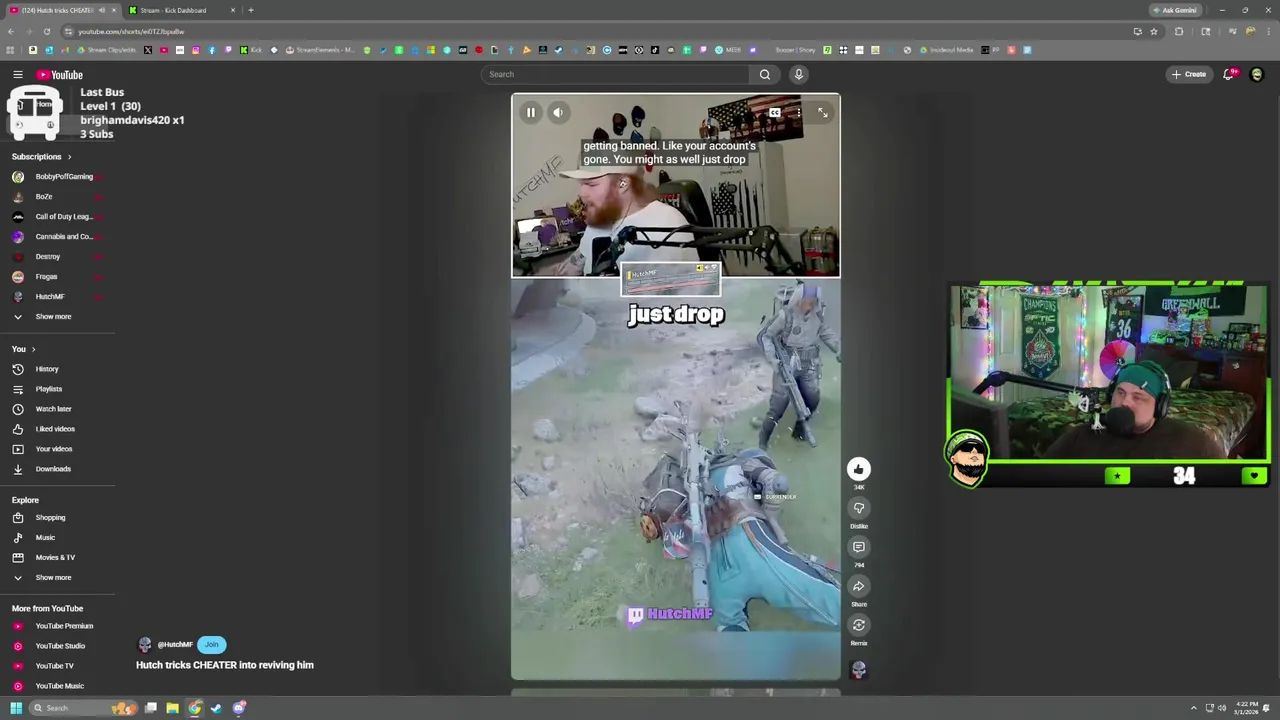
Task: Share the Short
Action: point(859,586)
